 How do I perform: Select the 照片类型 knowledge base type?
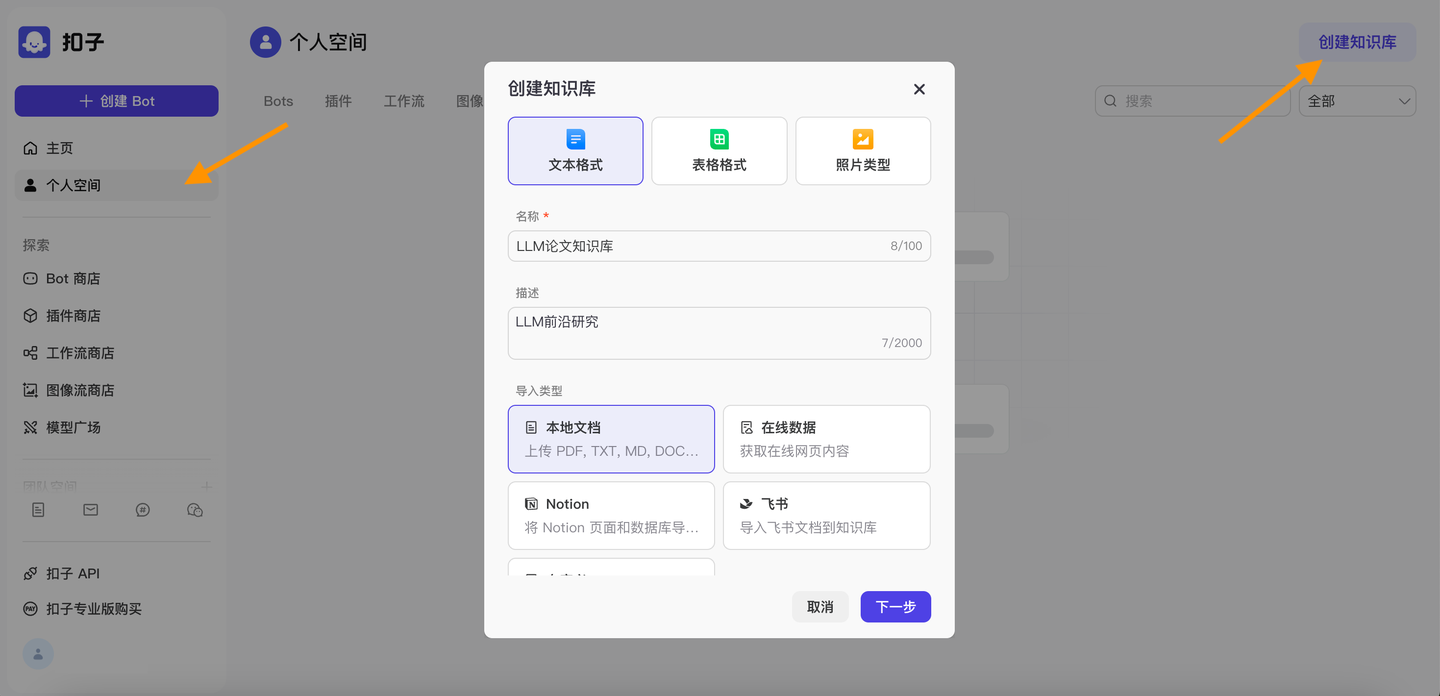pyautogui.click(x=862, y=150)
